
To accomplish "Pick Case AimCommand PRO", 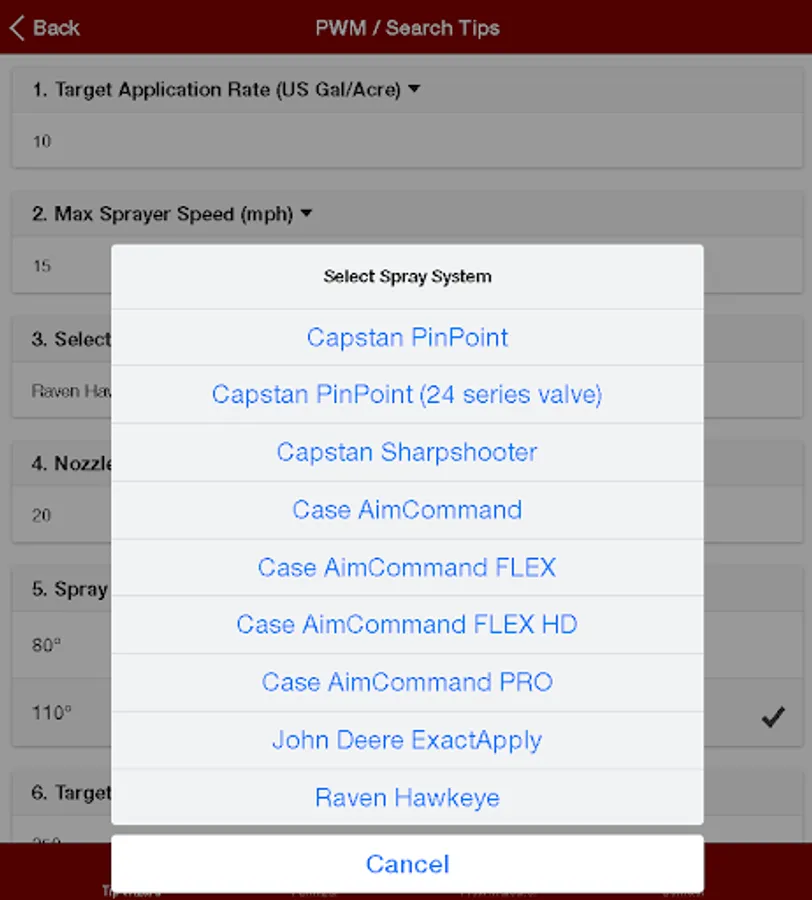I will point(407,683).
